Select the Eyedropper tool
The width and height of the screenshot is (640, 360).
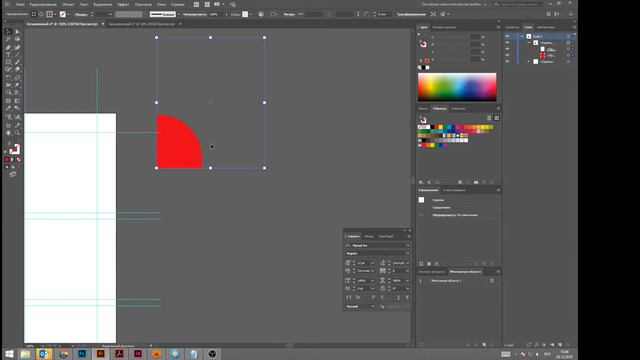[8, 109]
